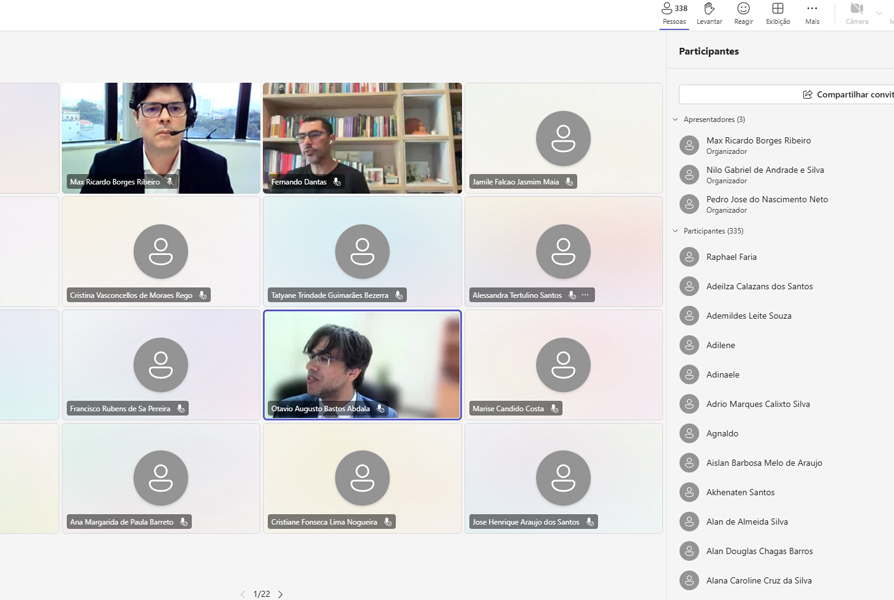Click mic icon on Jose Henrique tile
The height and width of the screenshot is (600, 894).
point(590,522)
